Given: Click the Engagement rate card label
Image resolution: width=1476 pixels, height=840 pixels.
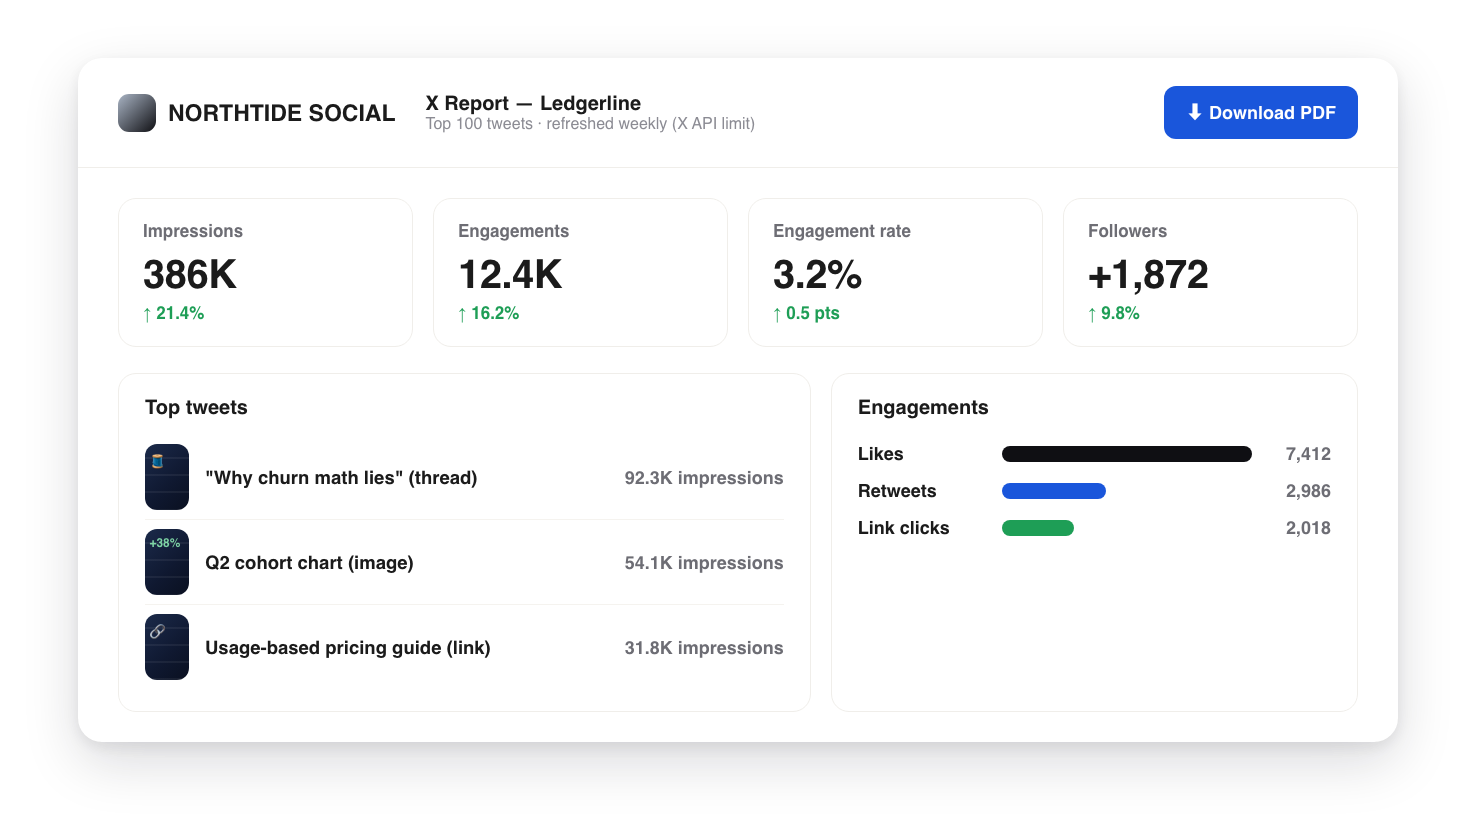Looking at the screenshot, I should point(842,231).
